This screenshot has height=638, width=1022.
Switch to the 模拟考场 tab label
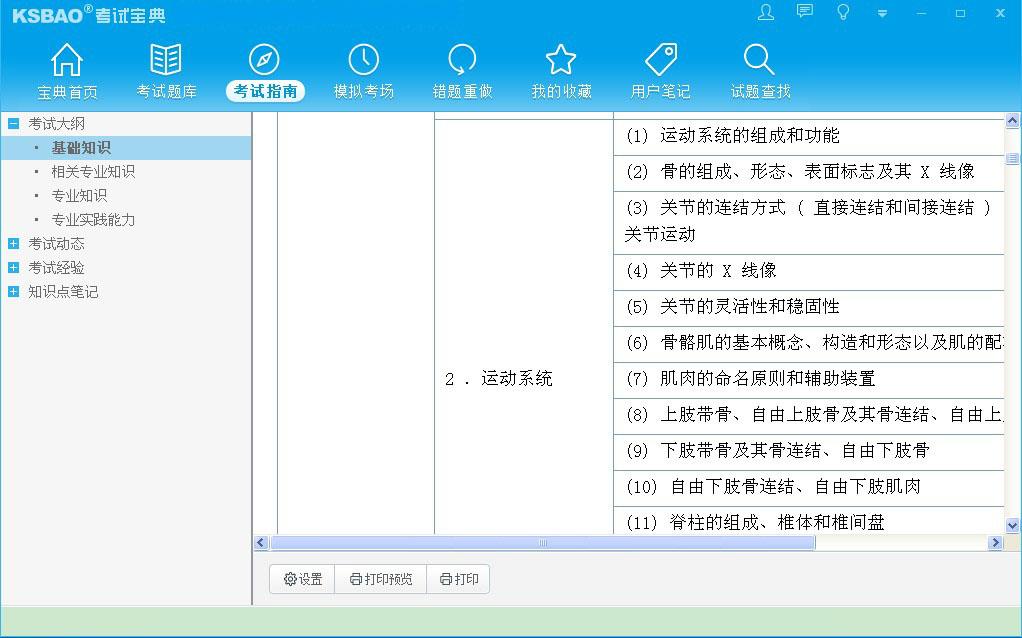click(364, 92)
